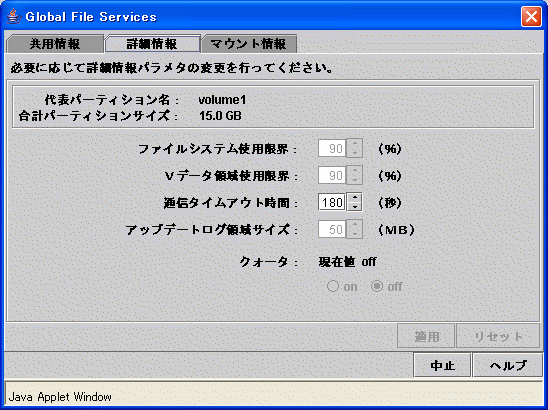This screenshot has height=410, width=548.
Task: Switch to the 共用情報 tab
Action: 55,44
